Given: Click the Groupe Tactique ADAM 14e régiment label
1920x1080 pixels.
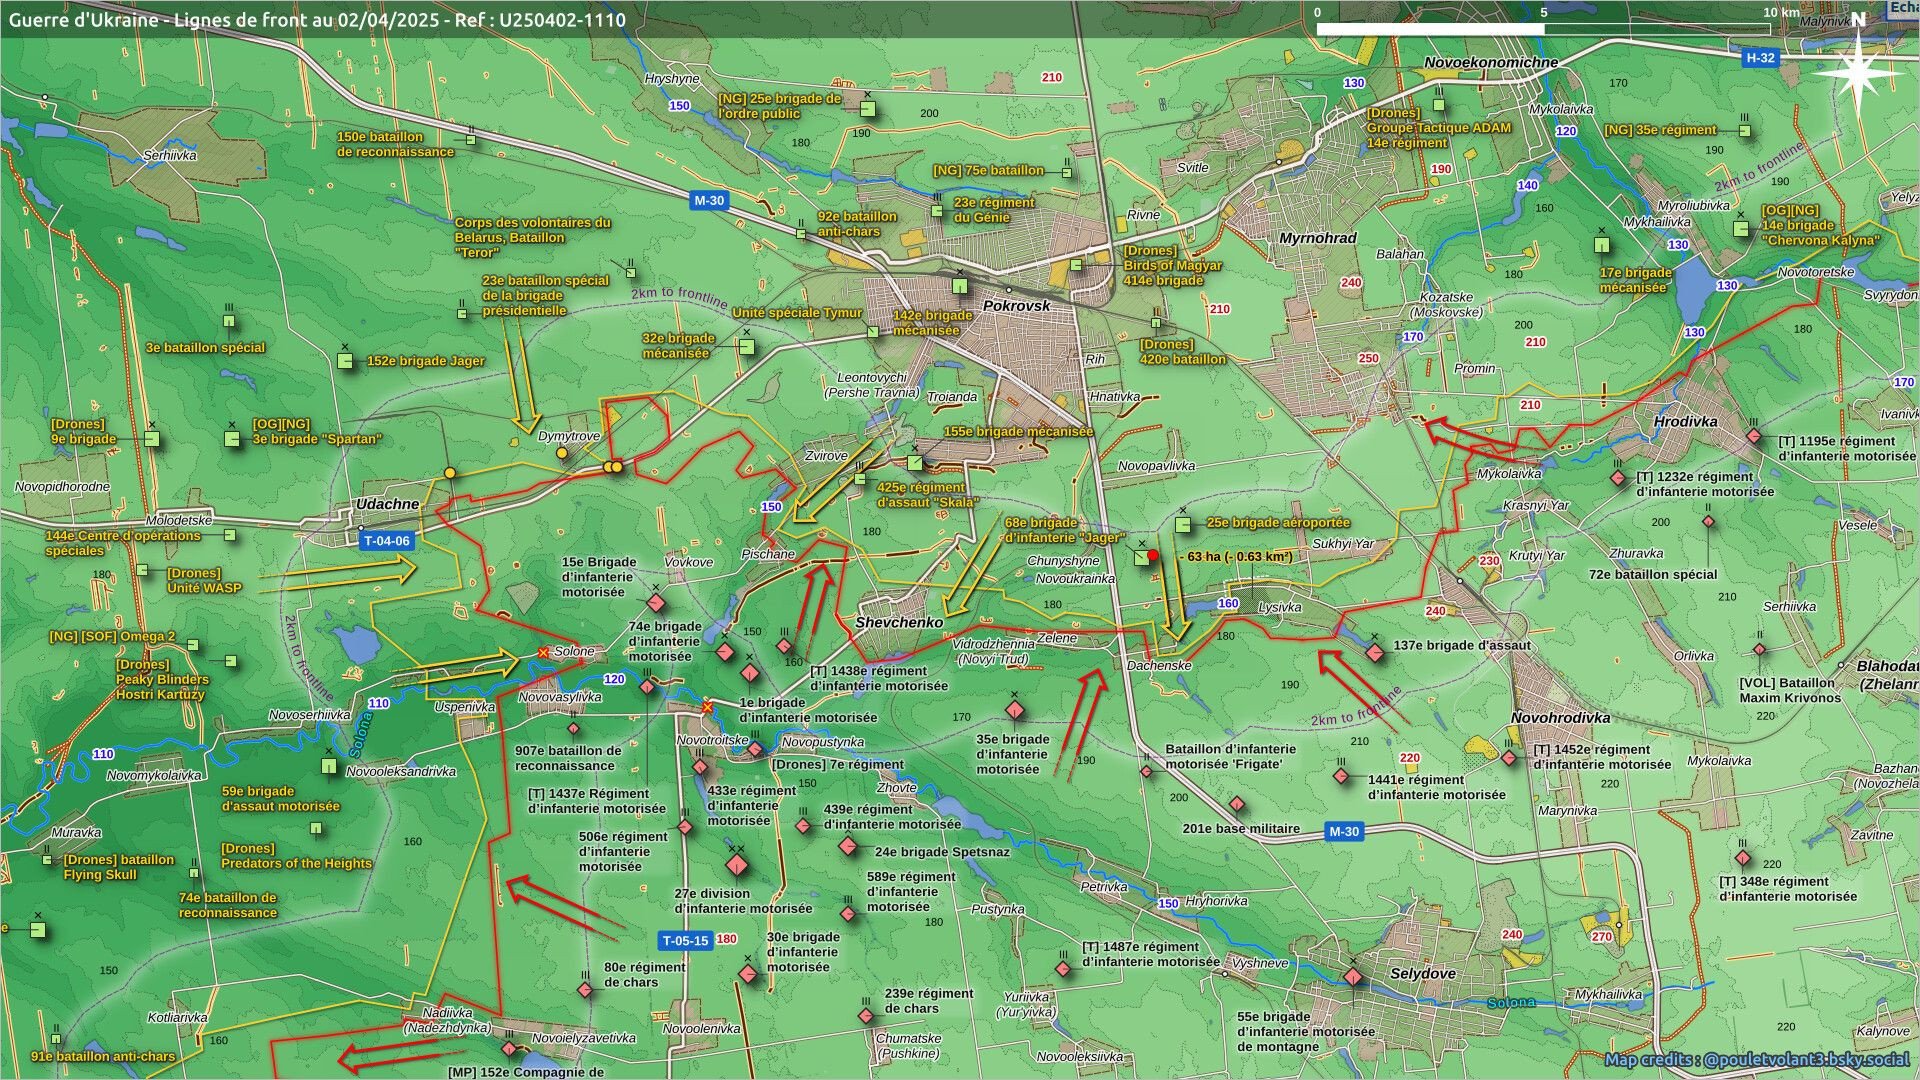Looking at the screenshot, I should pos(1439,128).
